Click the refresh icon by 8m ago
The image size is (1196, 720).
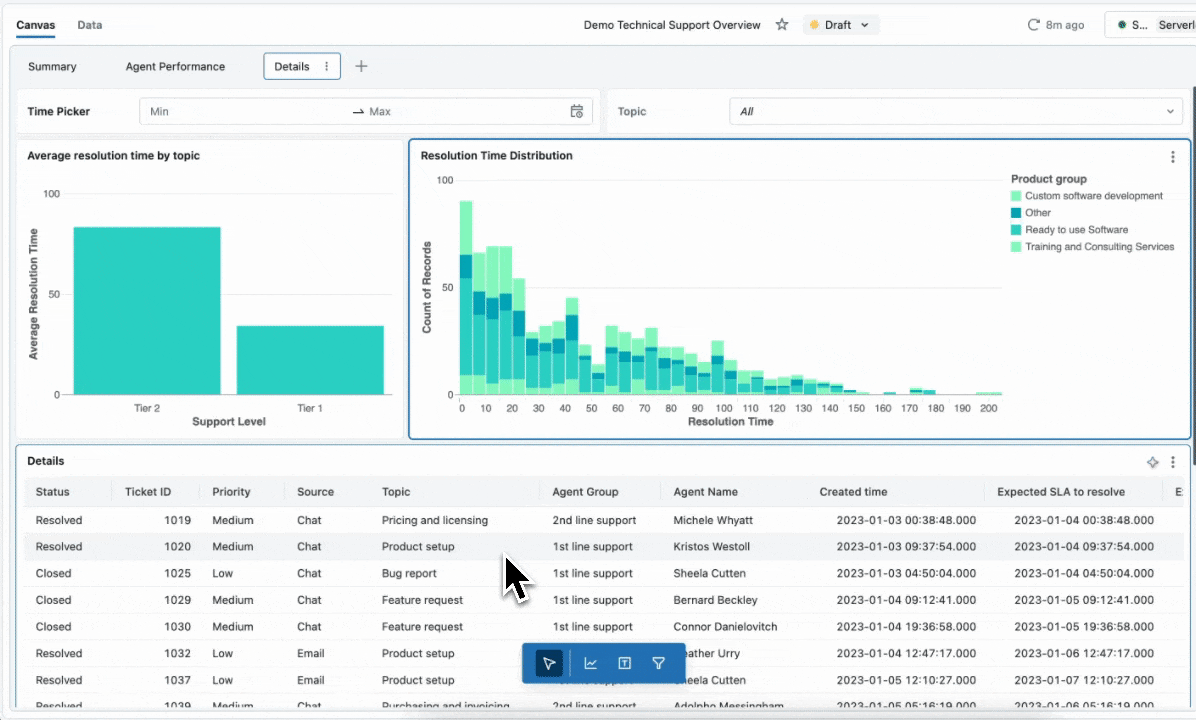click(x=1034, y=25)
